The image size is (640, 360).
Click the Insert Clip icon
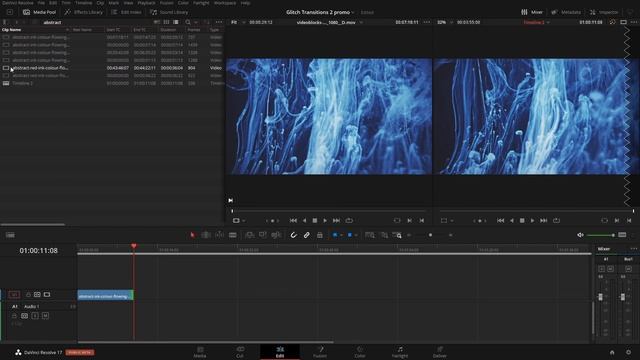pos(249,235)
